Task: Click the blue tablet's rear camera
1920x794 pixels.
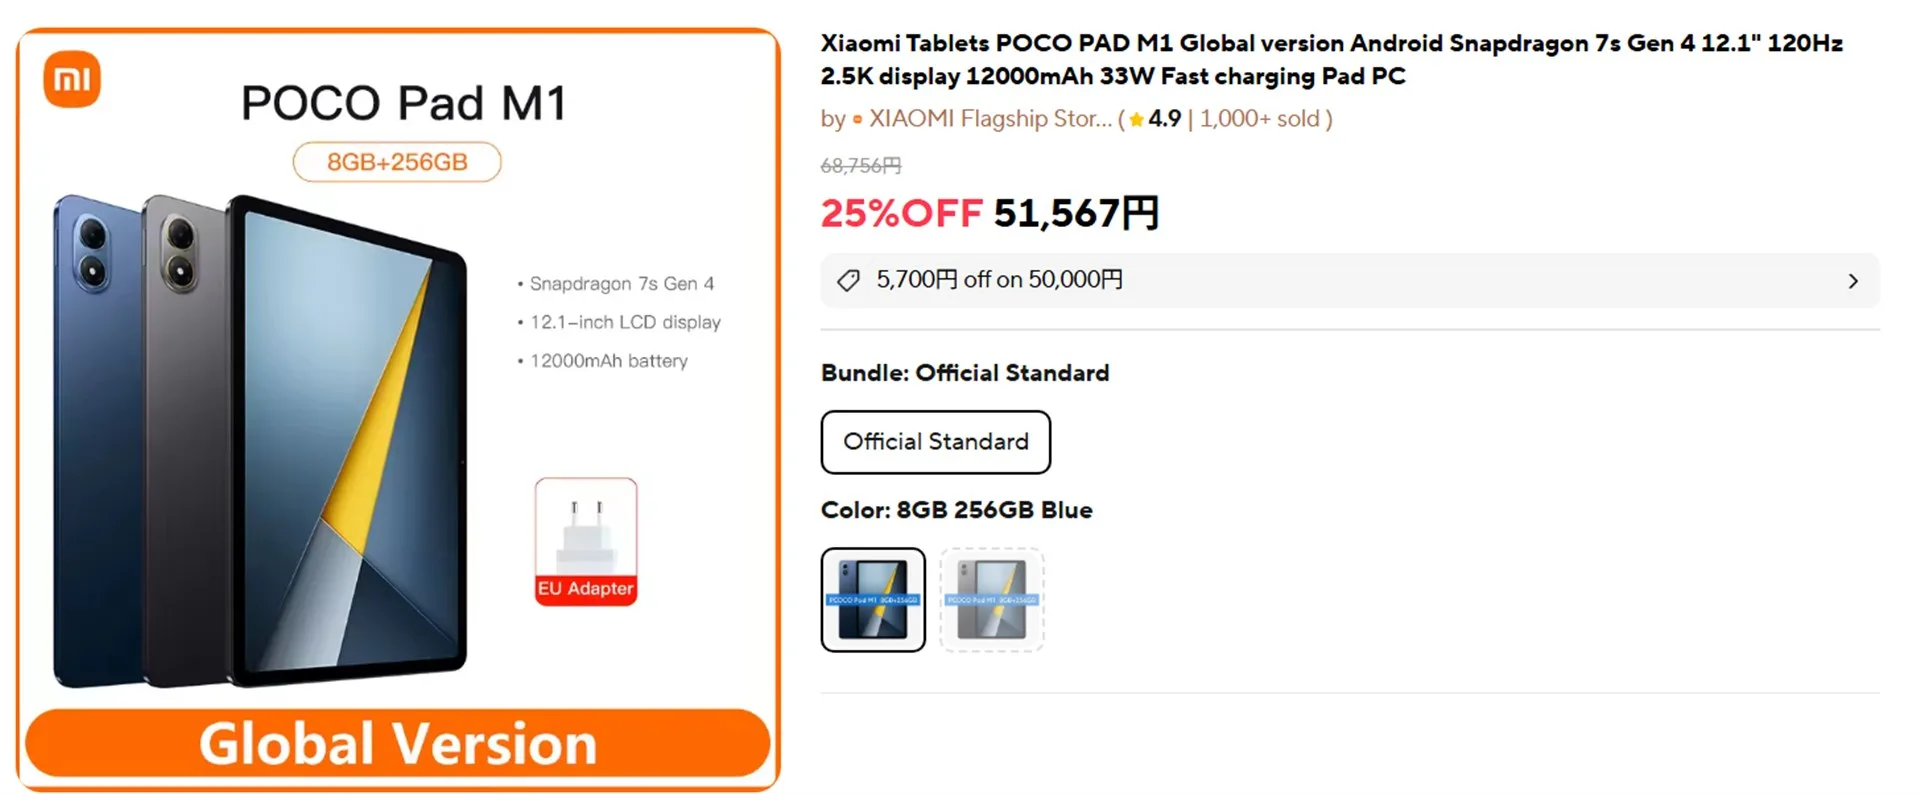Action: (x=92, y=252)
